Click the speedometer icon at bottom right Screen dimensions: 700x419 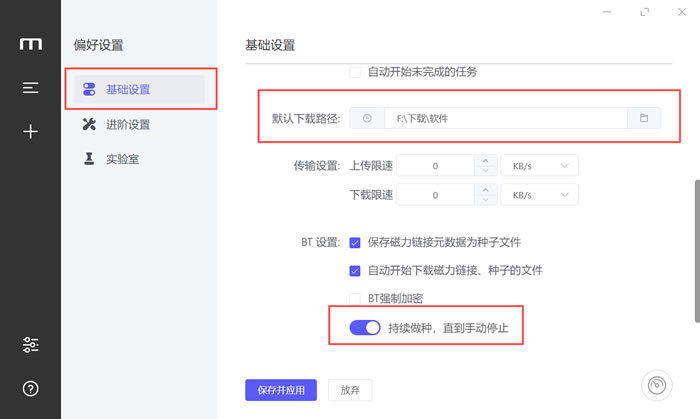coord(656,386)
